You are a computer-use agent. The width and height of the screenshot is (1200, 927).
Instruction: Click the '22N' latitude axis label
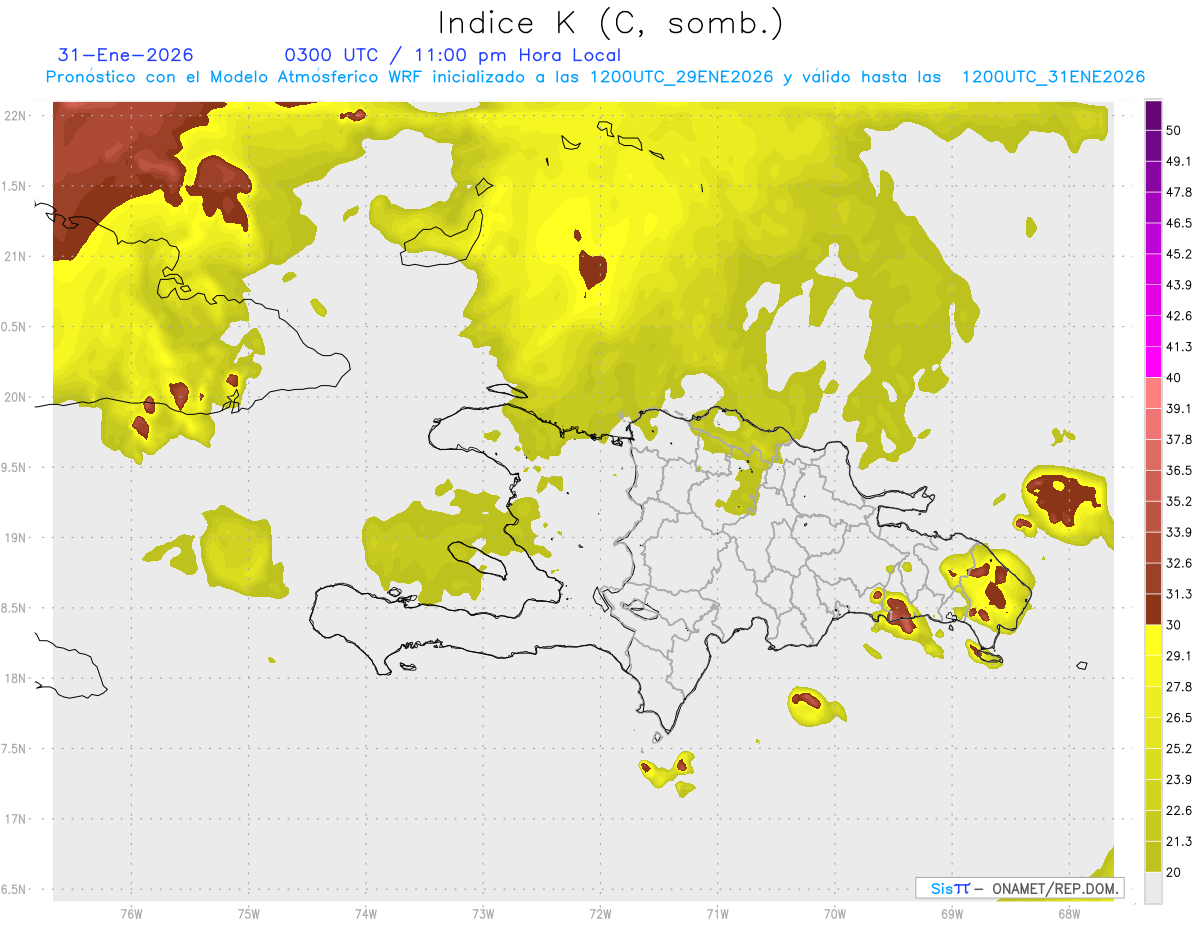tap(15, 116)
